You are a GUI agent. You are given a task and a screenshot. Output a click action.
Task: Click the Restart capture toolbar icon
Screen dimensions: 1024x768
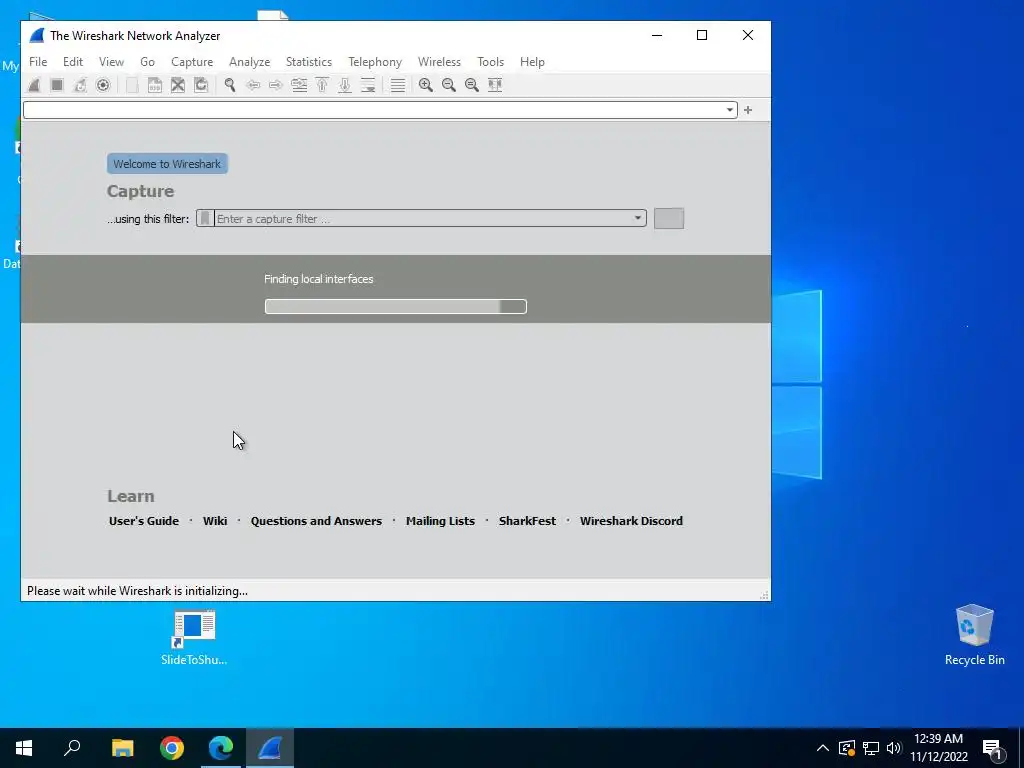coord(80,85)
